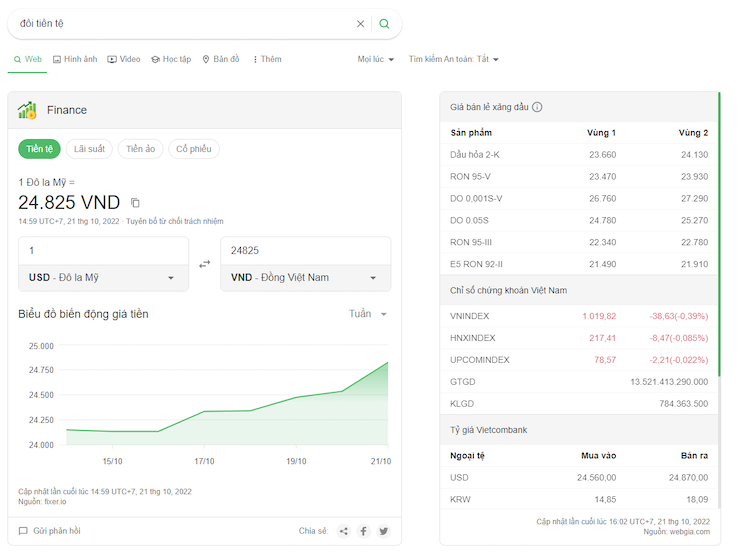Copy the 24.825 VND value icon
The height and width of the screenshot is (555, 740).
[136, 203]
